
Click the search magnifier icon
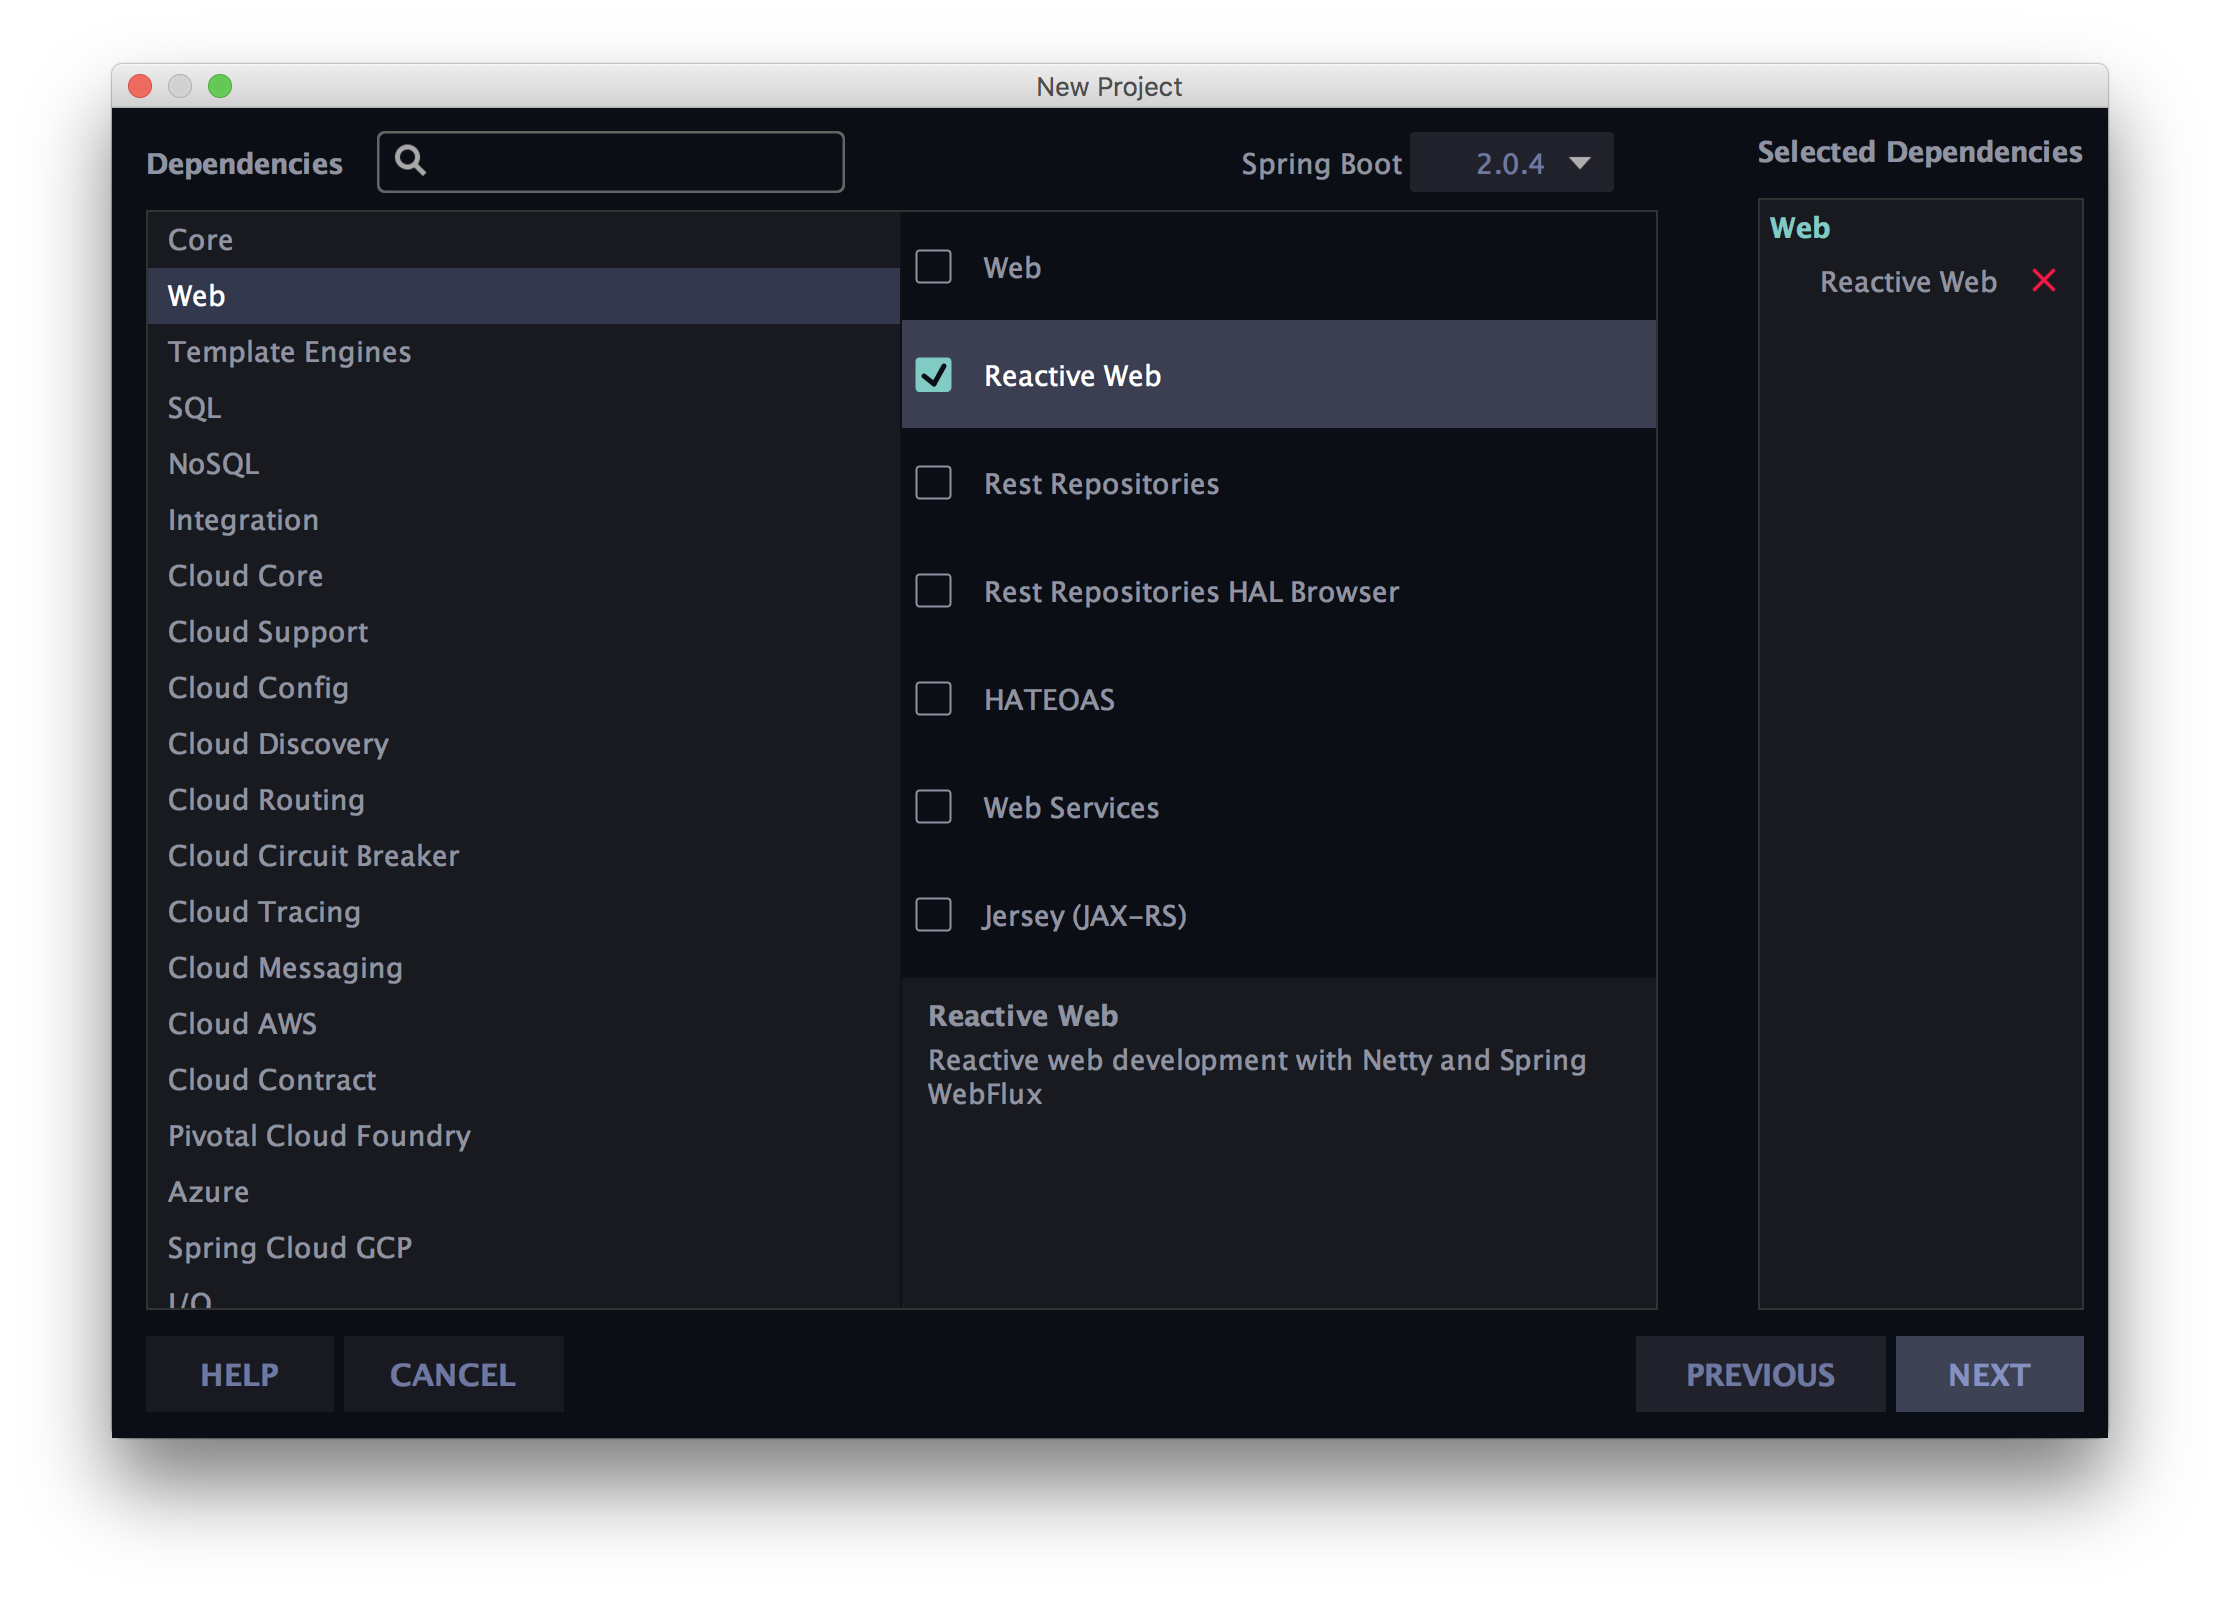point(410,160)
